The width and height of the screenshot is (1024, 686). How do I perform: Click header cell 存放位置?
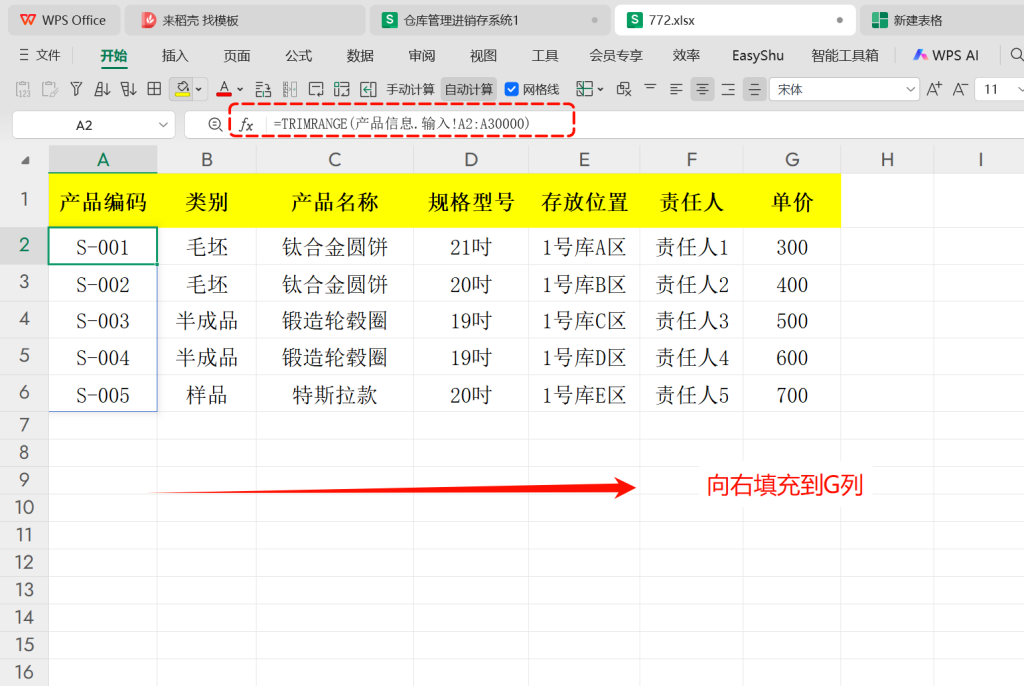(584, 201)
